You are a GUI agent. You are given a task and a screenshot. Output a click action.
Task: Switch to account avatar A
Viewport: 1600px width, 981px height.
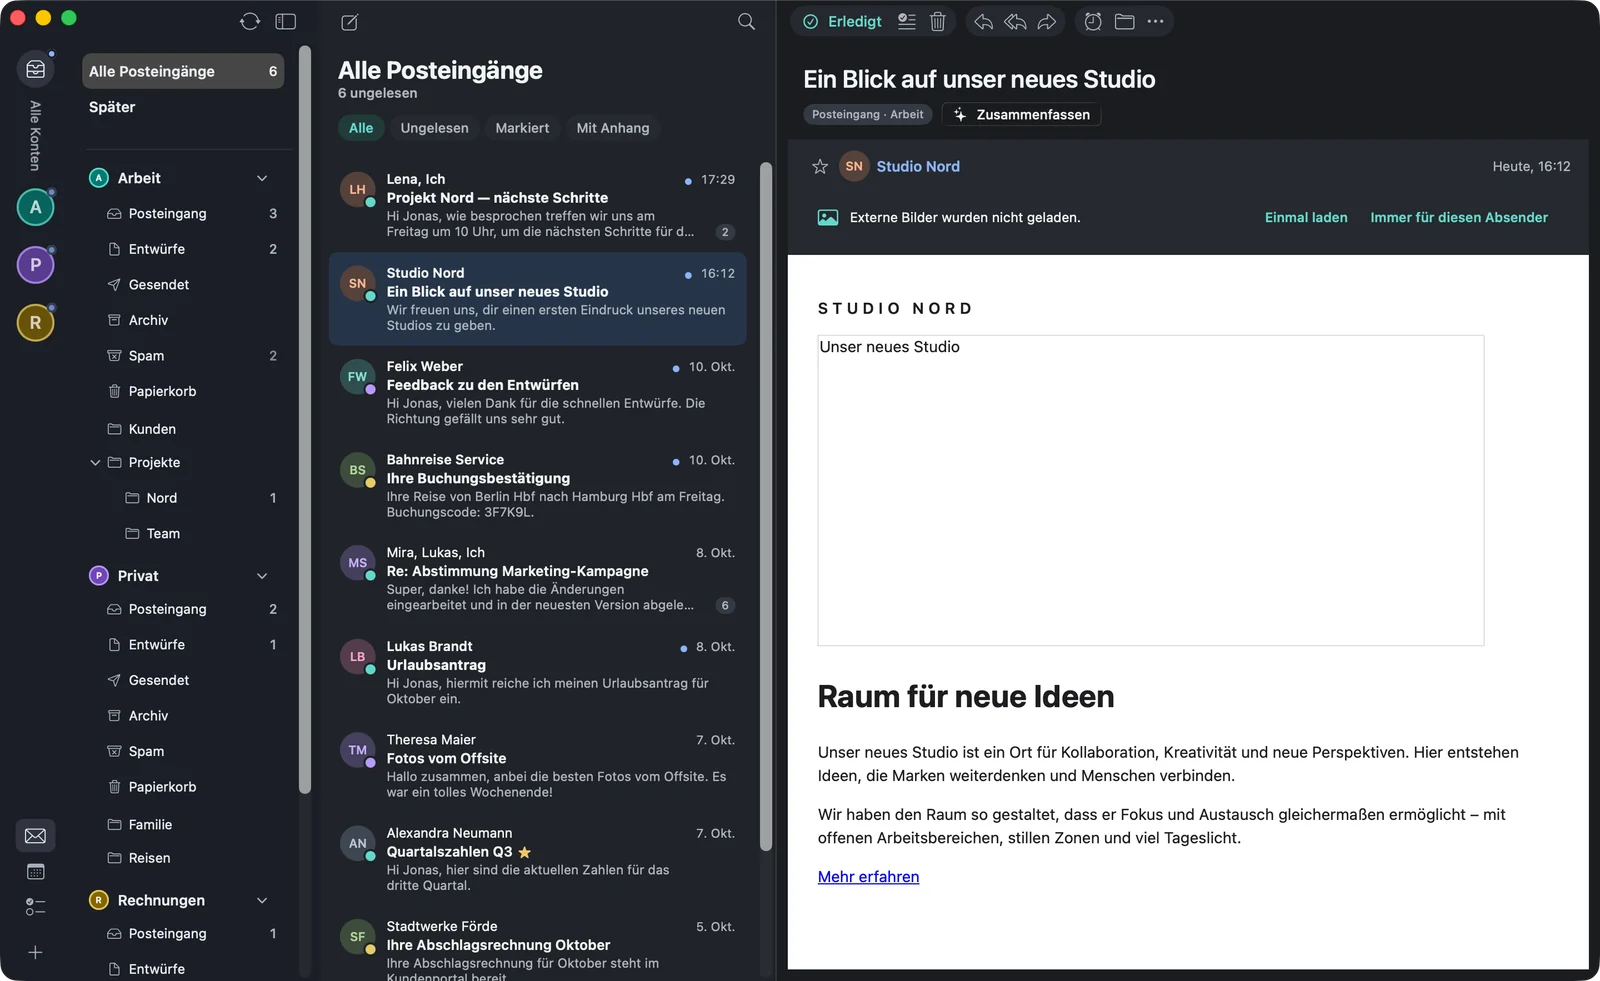click(x=35, y=207)
